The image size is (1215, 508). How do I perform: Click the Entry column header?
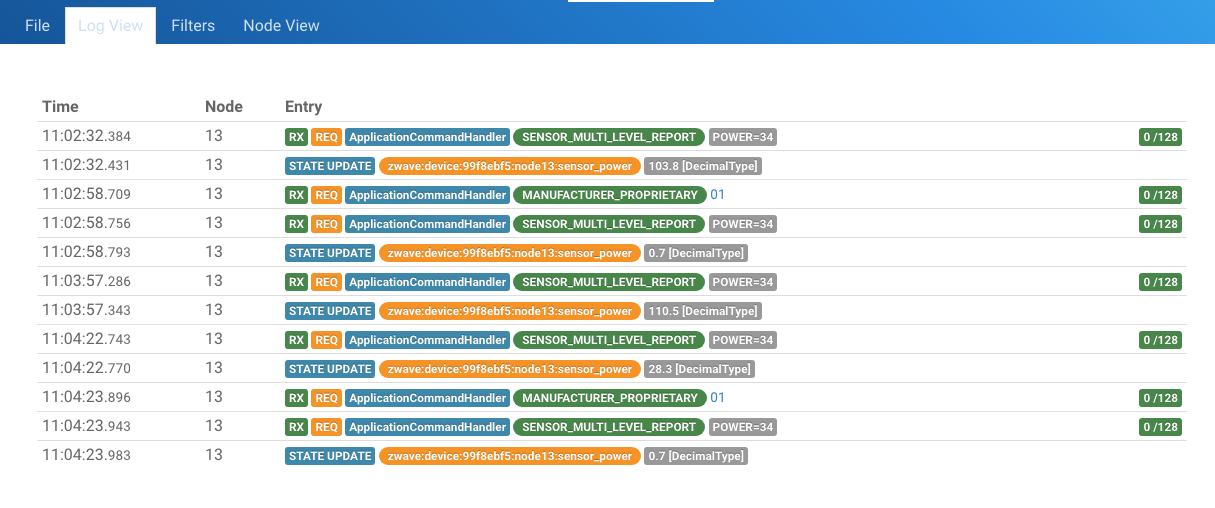click(303, 106)
